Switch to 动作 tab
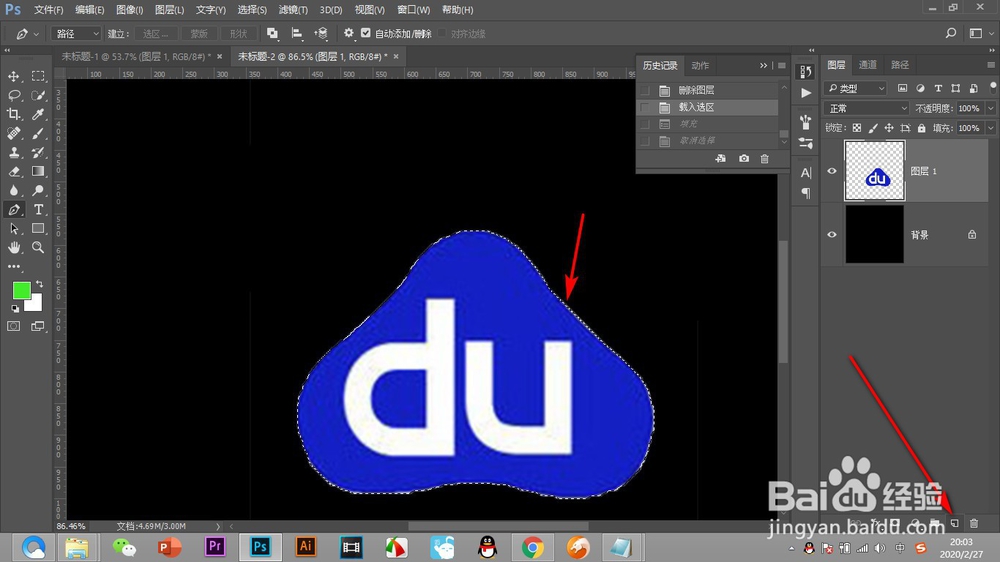This screenshot has height=562, width=1000. click(700, 65)
